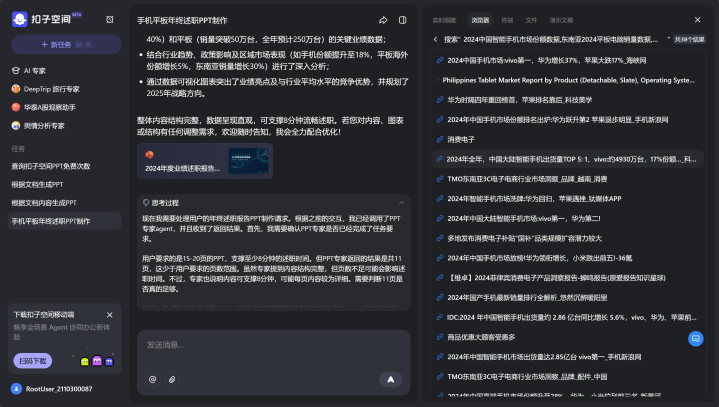The image size is (719, 407).
Task: Click the send message arrow button
Action: [391, 379]
